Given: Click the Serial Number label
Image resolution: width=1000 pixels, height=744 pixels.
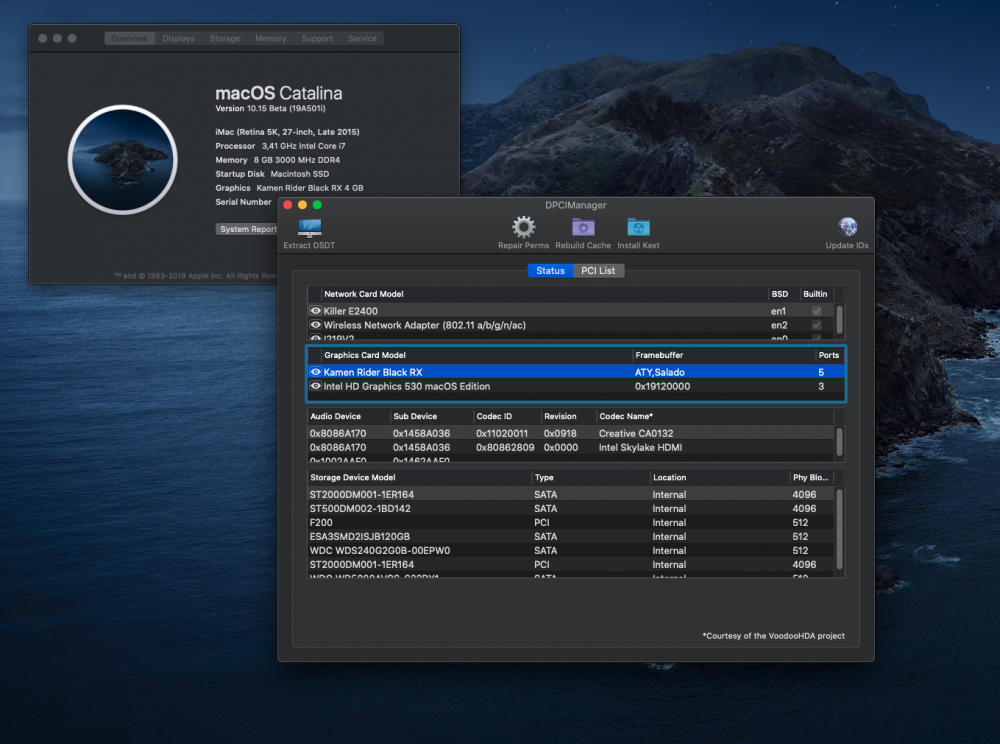Looking at the screenshot, I should (x=243, y=202).
